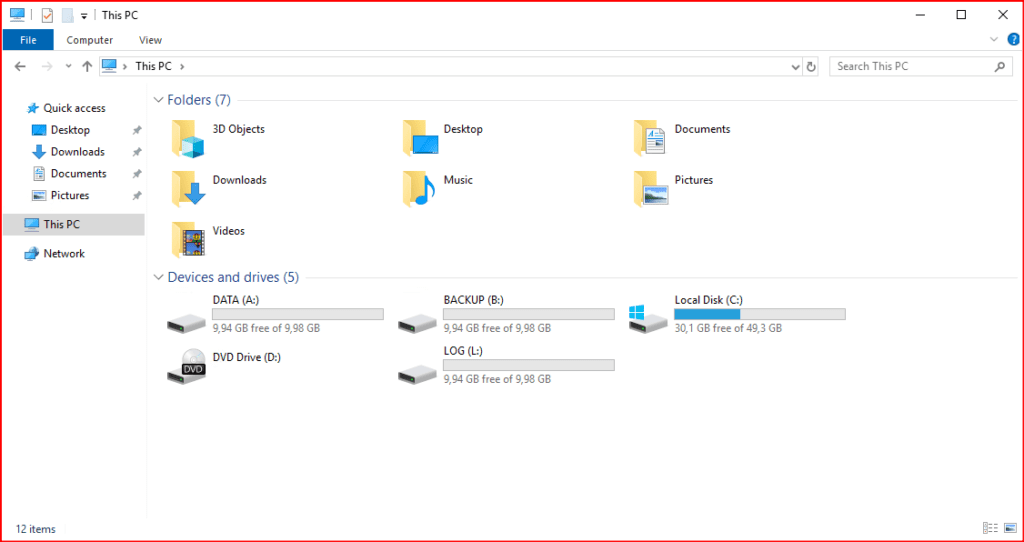Screen dimensions: 1024x542
Task: Switch to the View ribbon tab
Action: coord(150,40)
